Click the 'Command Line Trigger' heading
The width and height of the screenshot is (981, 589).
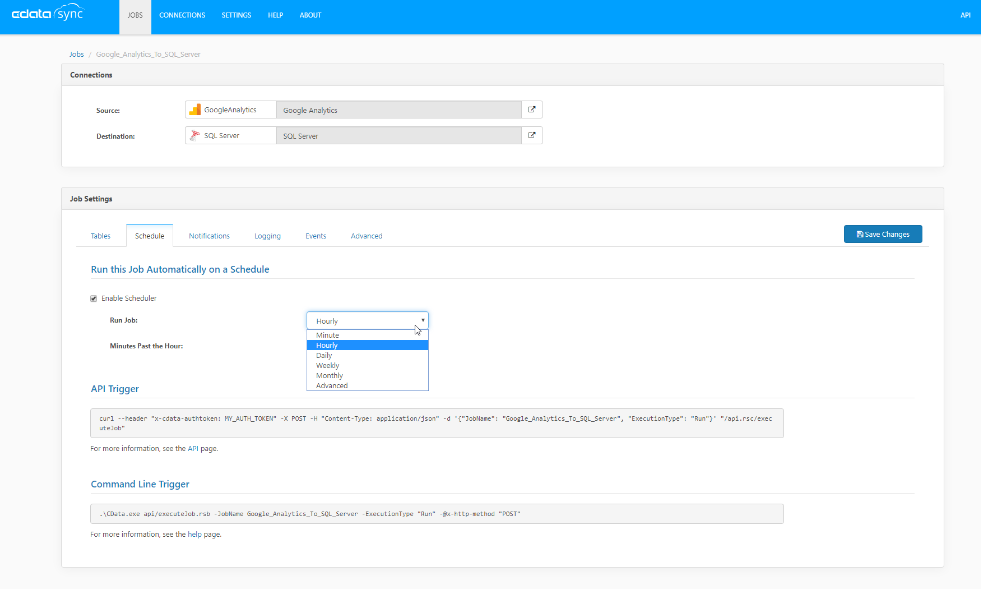140,484
